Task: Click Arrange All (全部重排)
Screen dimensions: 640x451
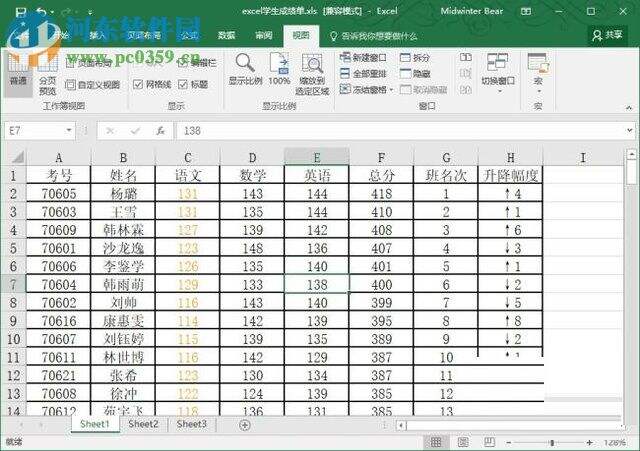Action: 363,73
